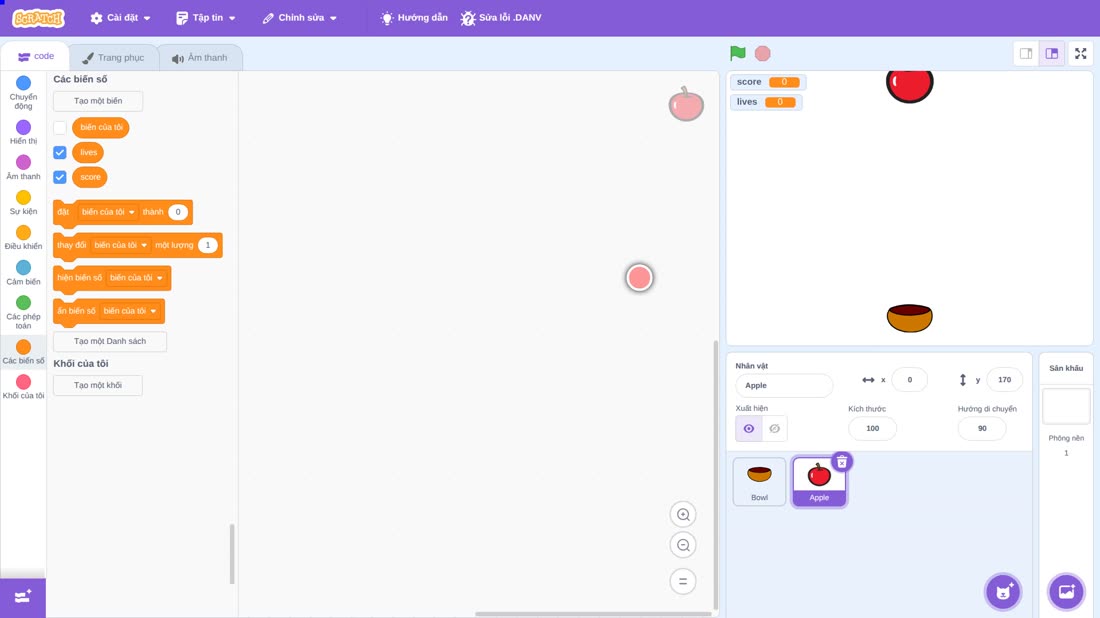
Task: Show the sprite using the eye button
Action: point(749,429)
